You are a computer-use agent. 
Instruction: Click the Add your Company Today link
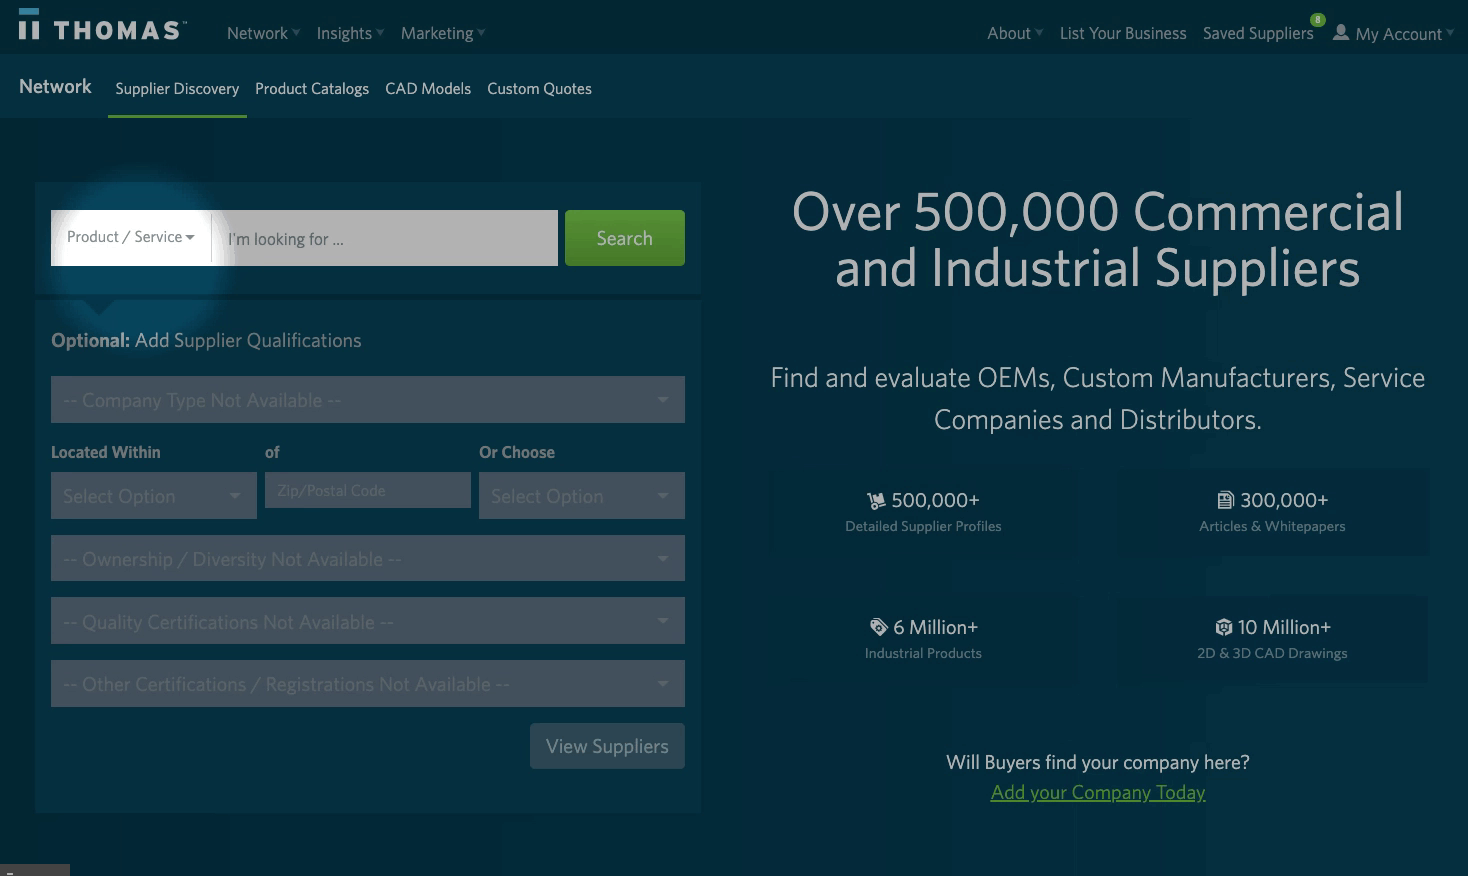(x=1097, y=793)
